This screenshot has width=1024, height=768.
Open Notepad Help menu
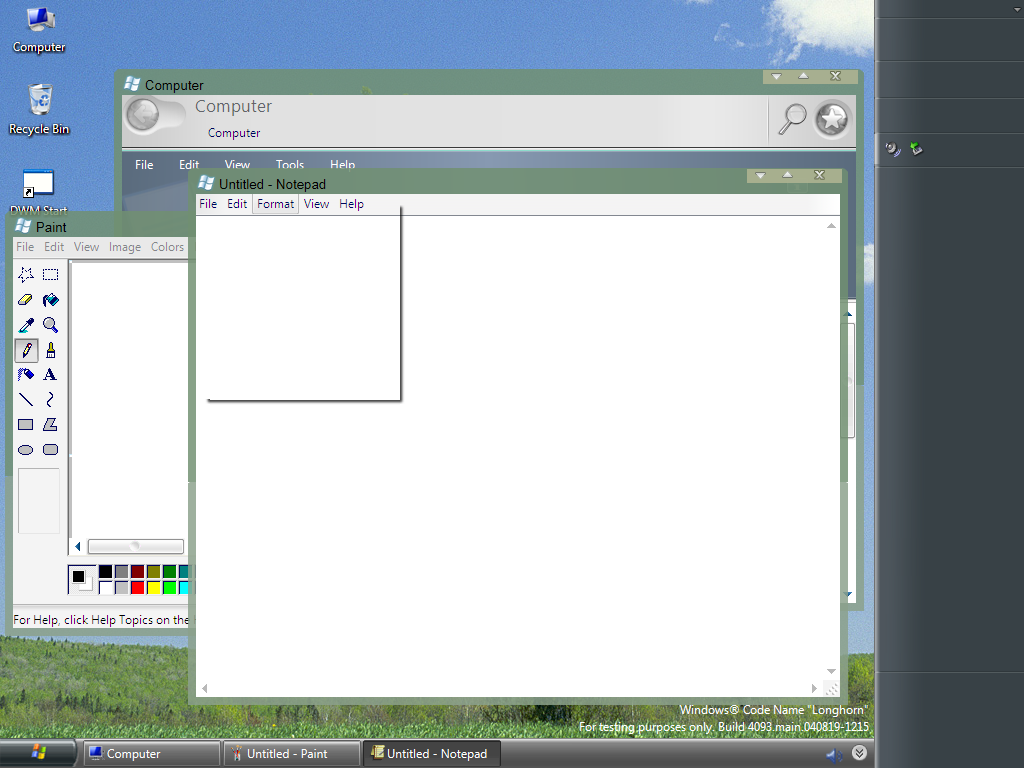(351, 204)
